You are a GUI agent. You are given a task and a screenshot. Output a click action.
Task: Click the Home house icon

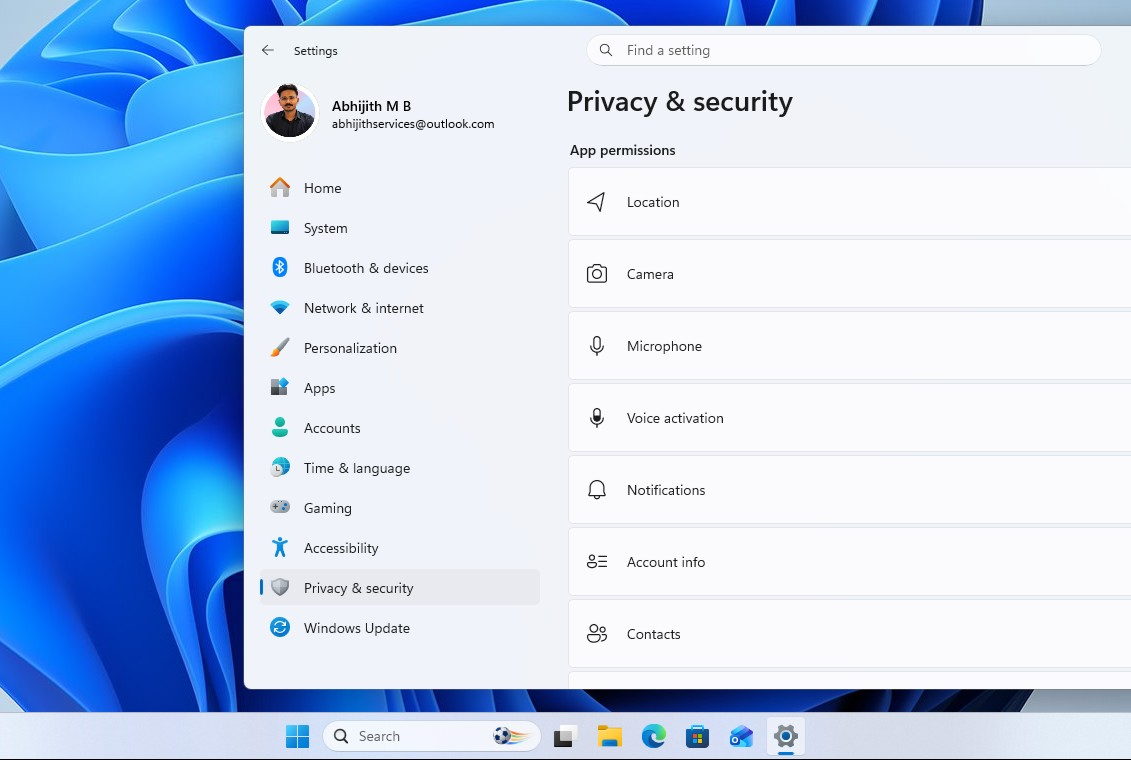pos(280,187)
